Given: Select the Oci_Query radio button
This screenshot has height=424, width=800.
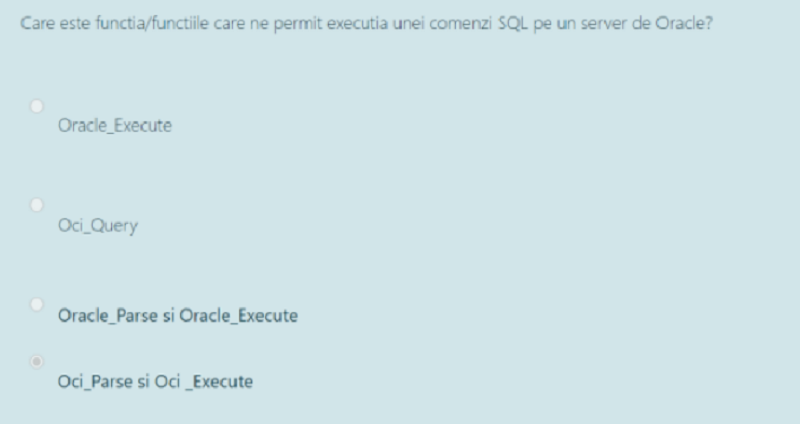Looking at the screenshot, I should click(37, 205).
